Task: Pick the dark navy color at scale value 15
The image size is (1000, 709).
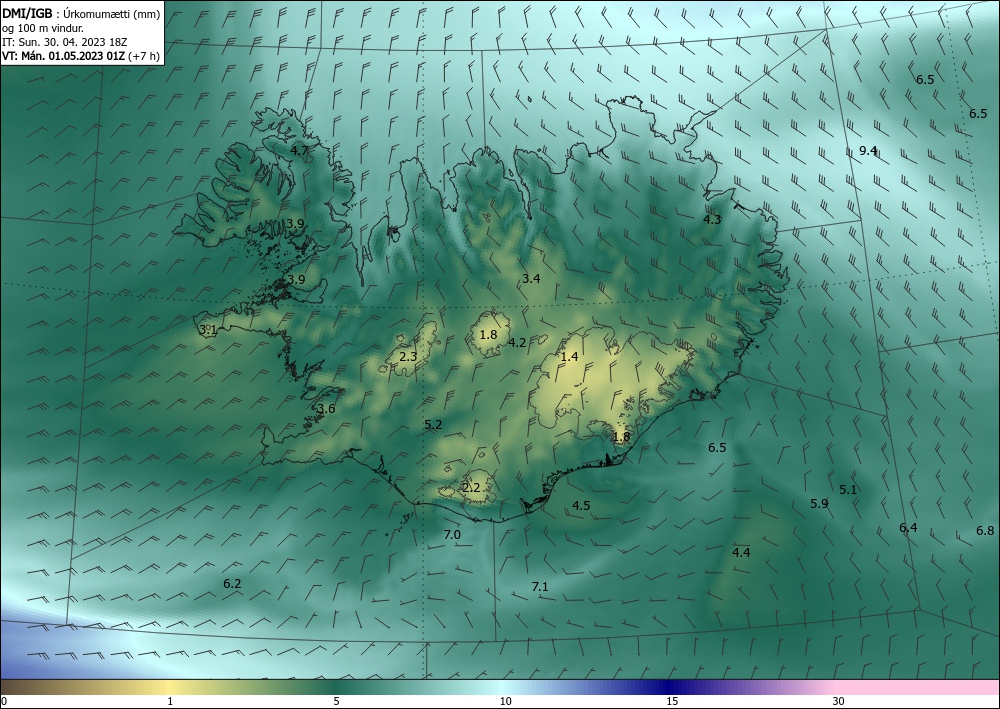Action: [669, 687]
